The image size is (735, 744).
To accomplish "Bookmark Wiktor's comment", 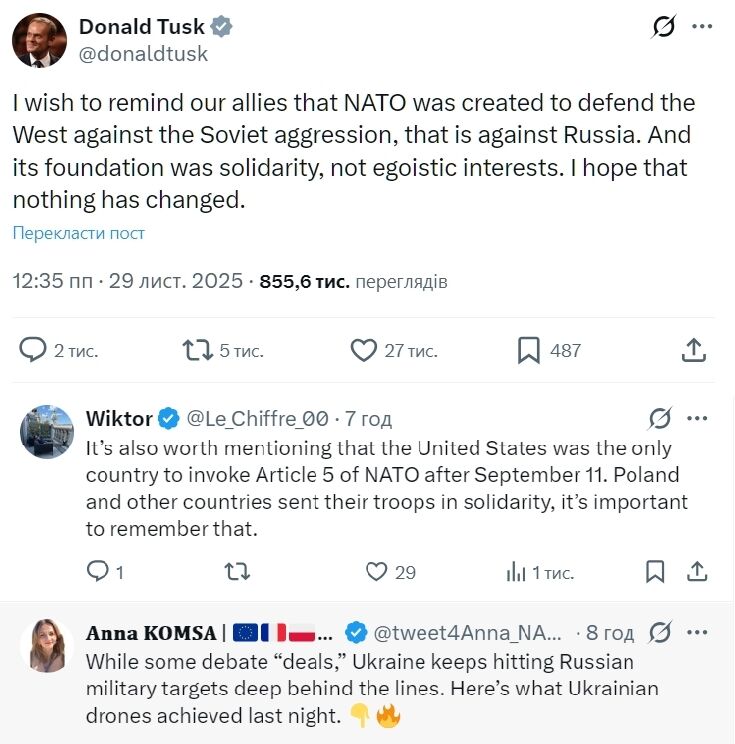I will [x=655, y=572].
